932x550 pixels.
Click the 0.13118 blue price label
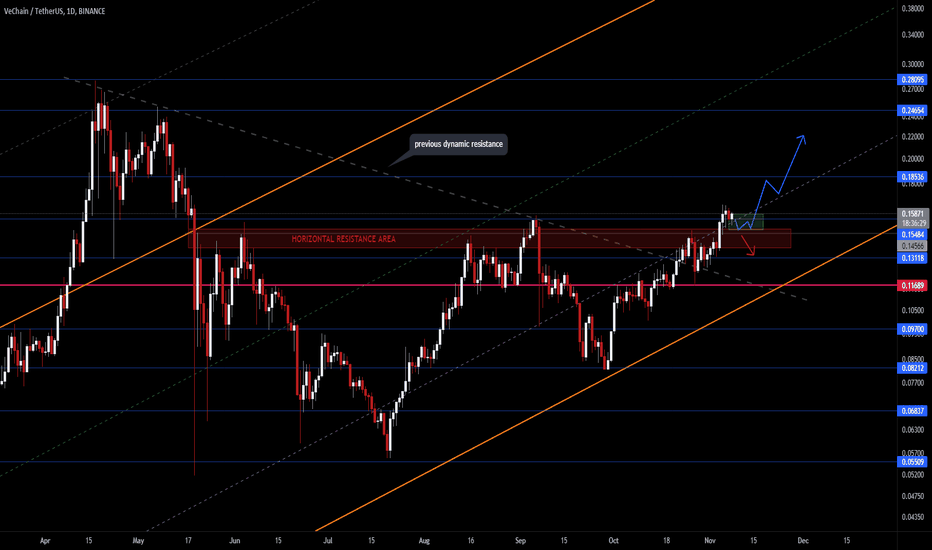point(912,258)
